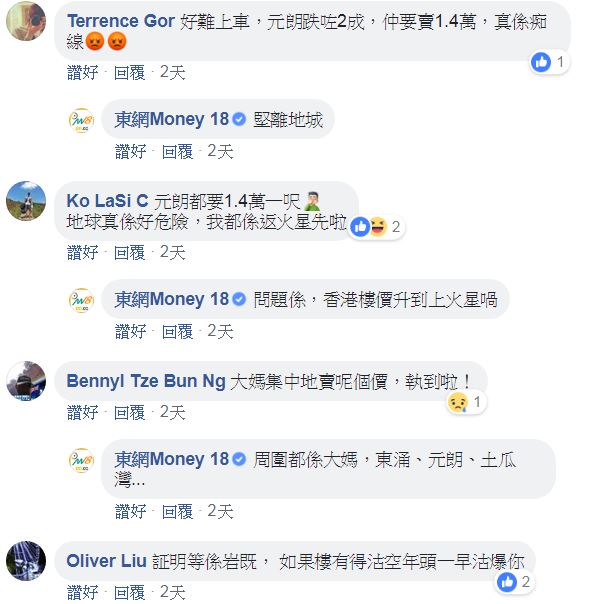Image resolution: width=602 pixels, height=604 pixels.
Task: Open 東網Money 18 avatar beside 周圍都係大媽 reply
Action: [x=81, y=460]
